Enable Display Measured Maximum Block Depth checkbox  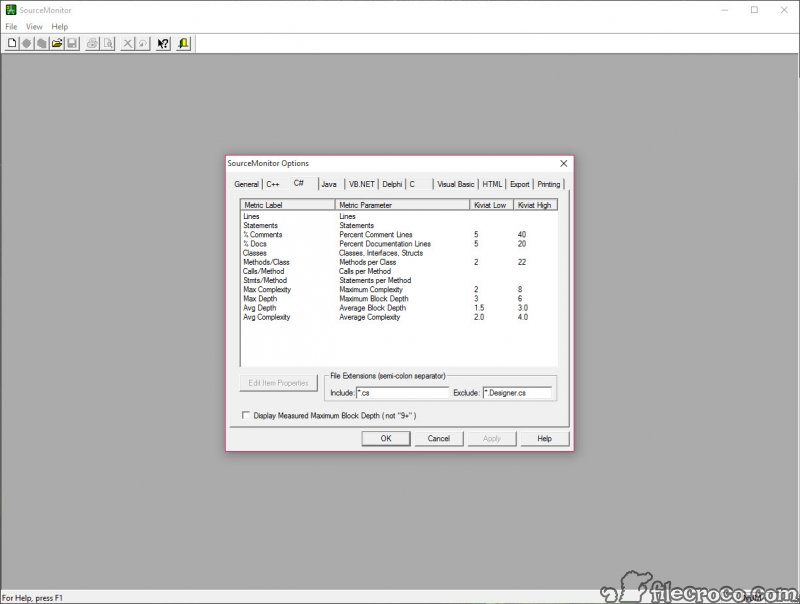[245, 415]
